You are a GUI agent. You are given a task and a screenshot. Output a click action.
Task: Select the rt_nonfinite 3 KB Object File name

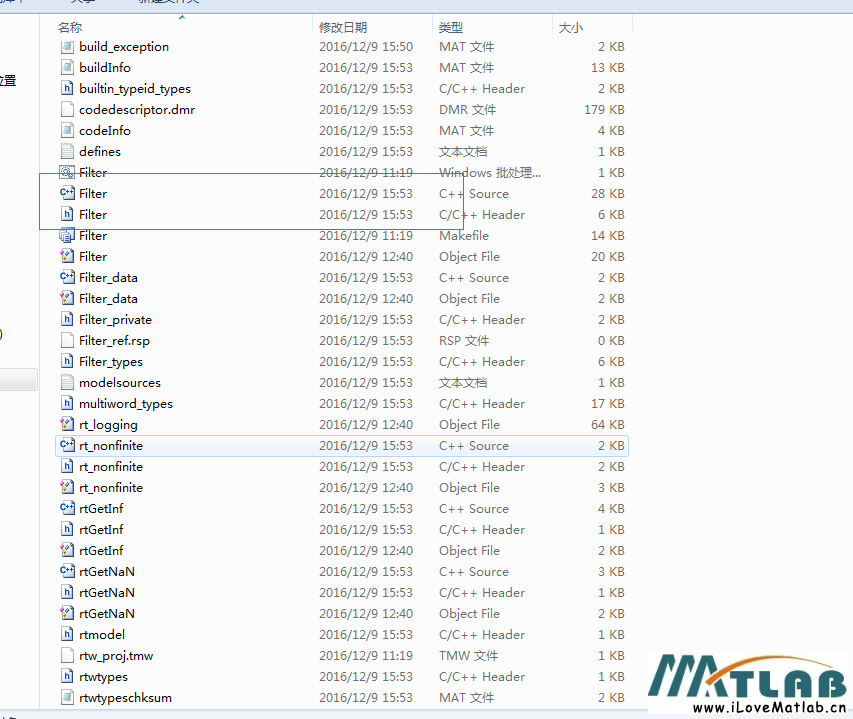(x=111, y=488)
